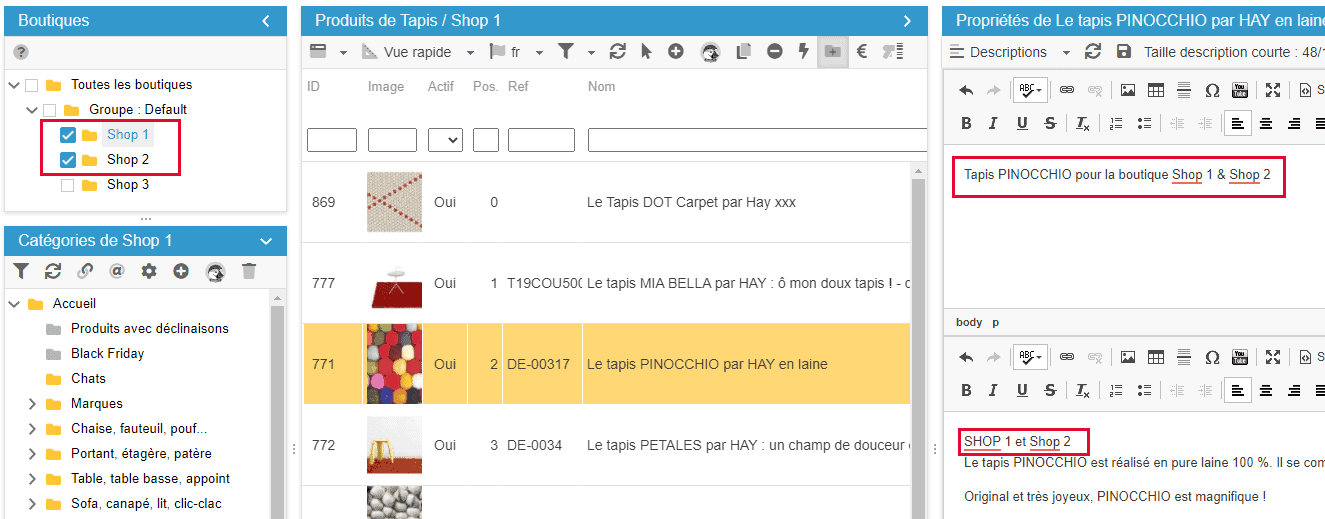Screen dimensions: 1325x519
Task: Open the Vue rapide view dropdown
Action: (418, 52)
